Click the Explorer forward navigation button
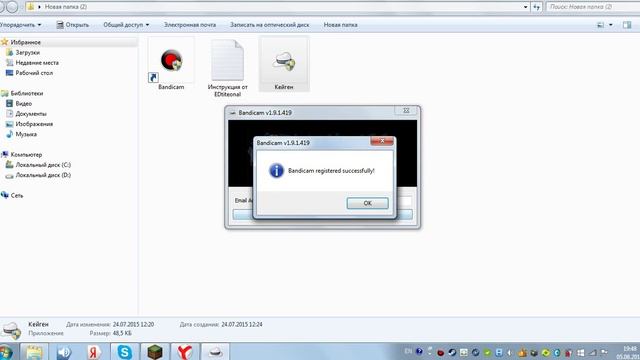Image resolution: width=640 pixels, height=360 pixels. pyautogui.click(x=12, y=7)
